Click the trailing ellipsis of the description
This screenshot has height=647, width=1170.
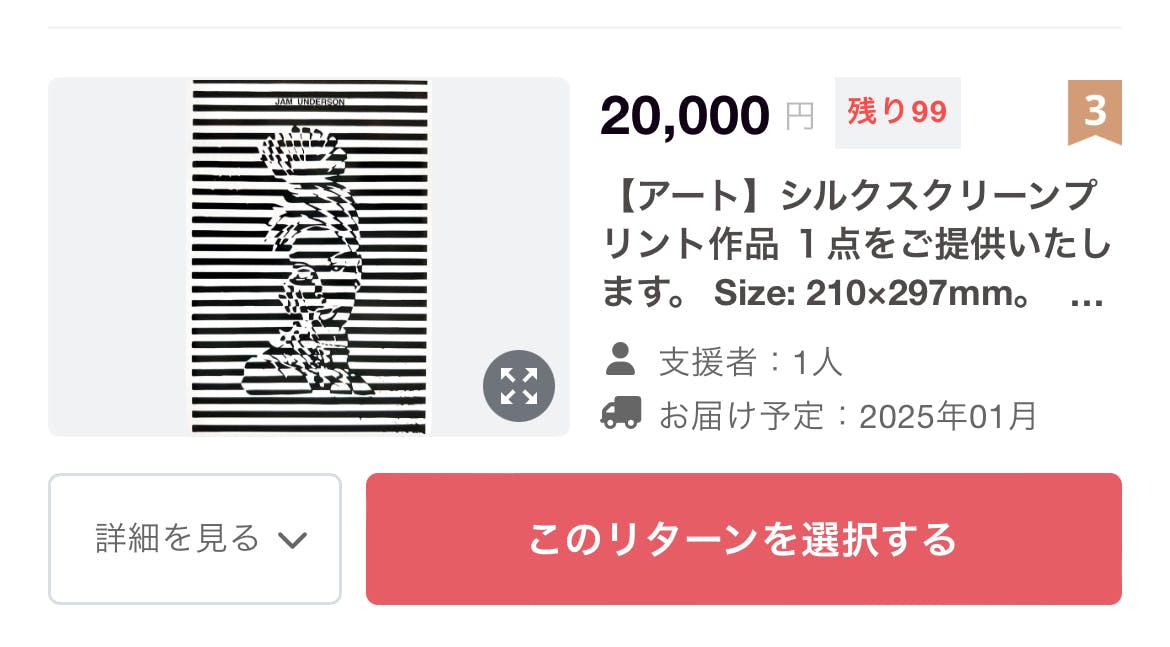[x=1087, y=295]
